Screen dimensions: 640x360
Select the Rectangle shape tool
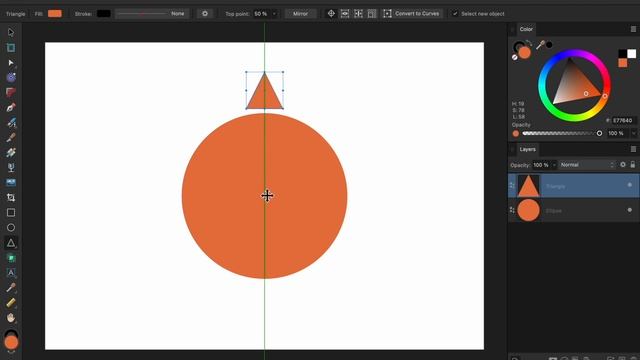click(11, 213)
